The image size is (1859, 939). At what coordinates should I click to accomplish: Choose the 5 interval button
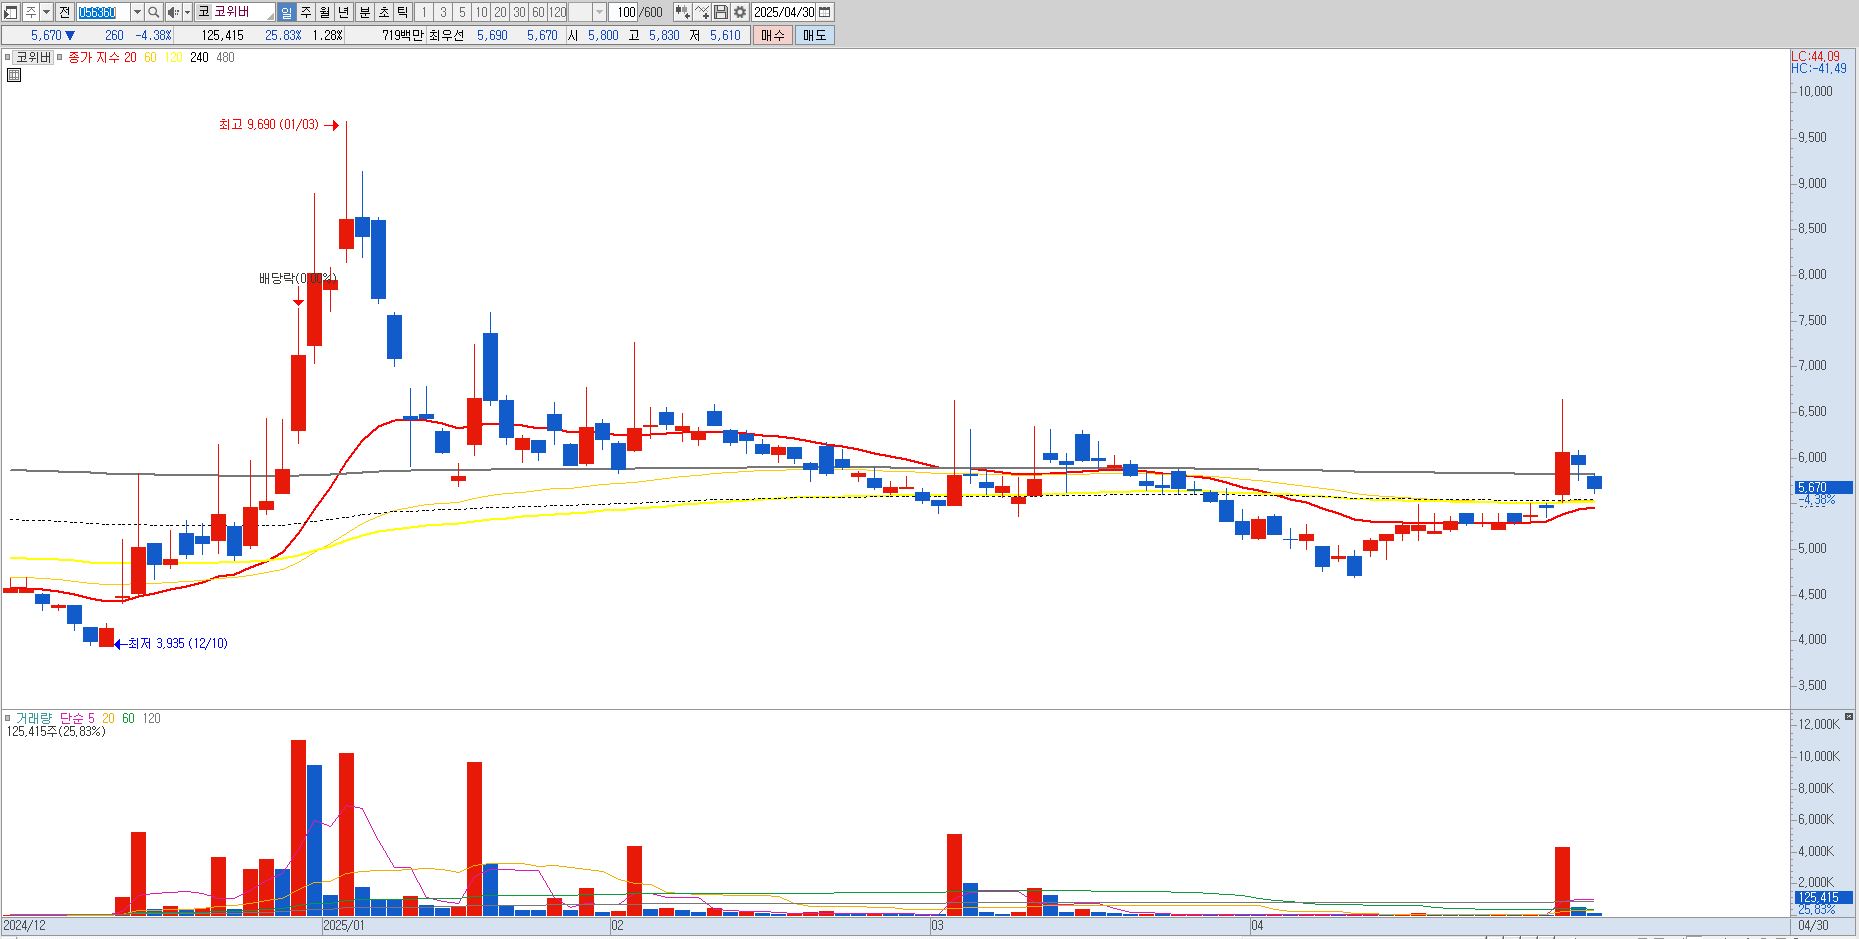462,12
